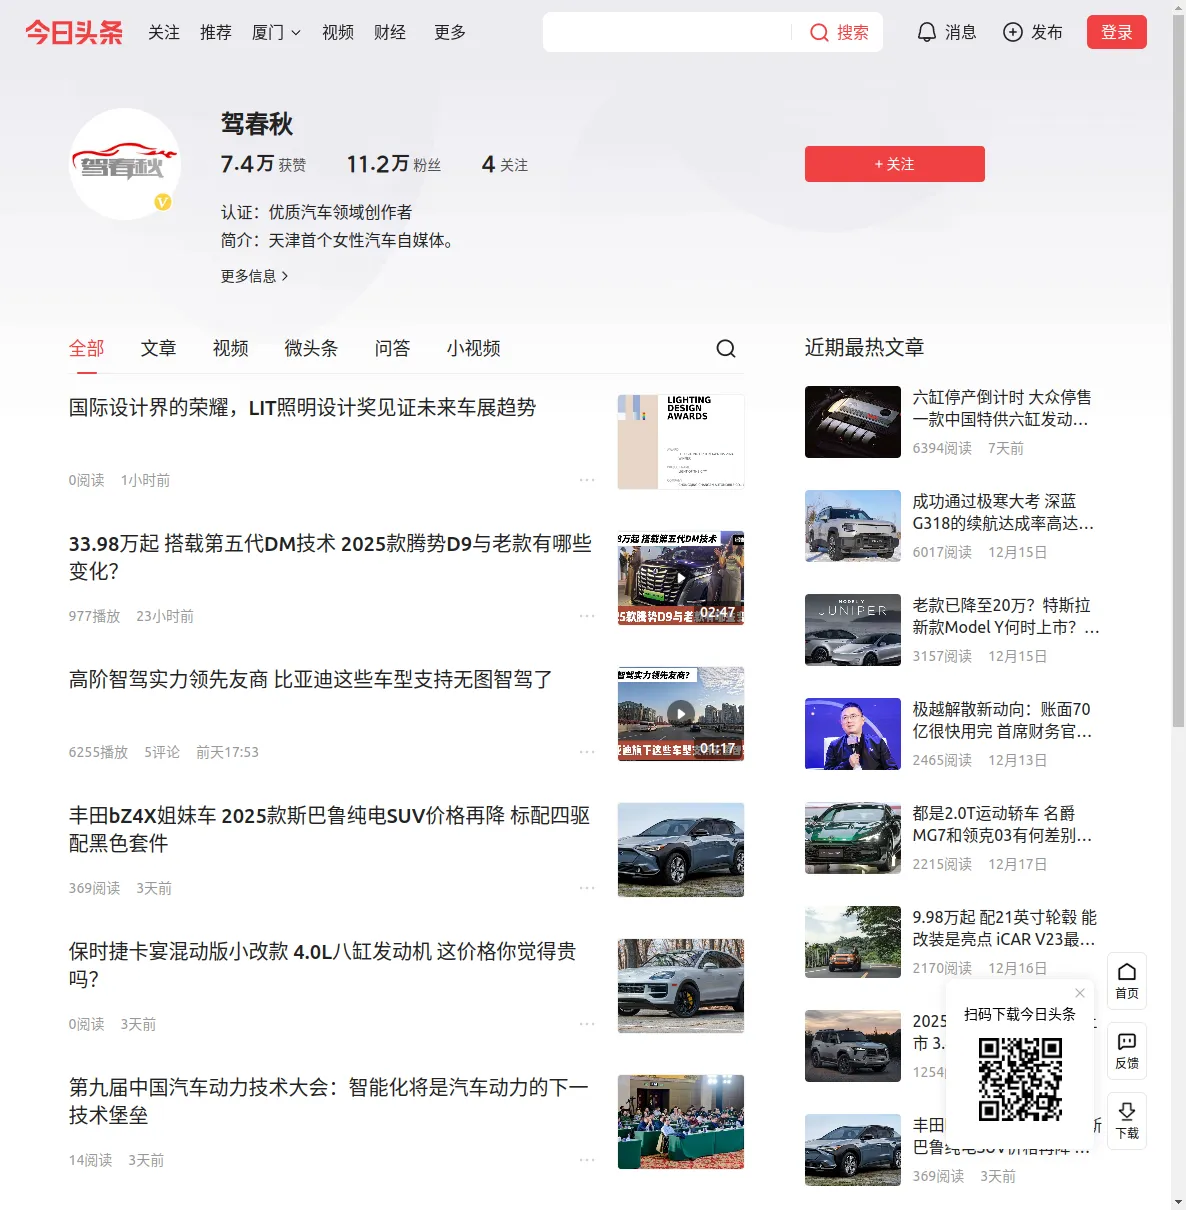Follow 驾春秋 with the +关注 button
Viewport: 1186px width, 1210px height.
895,164
